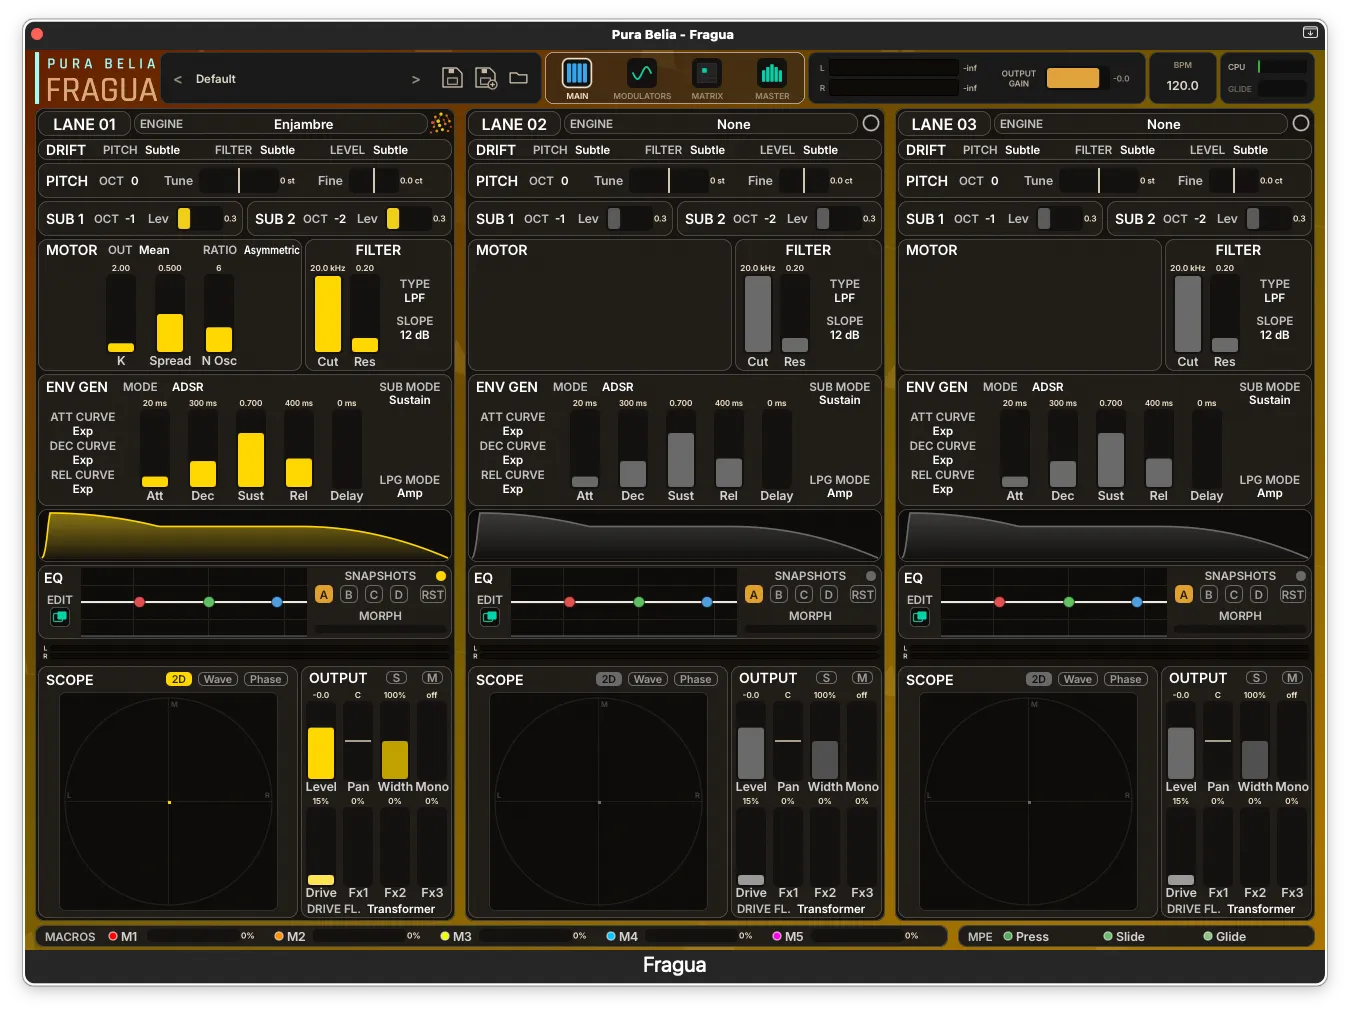Toggle Solo on Lane 02 output
The height and width of the screenshot is (1013, 1350).
point(826,678)
